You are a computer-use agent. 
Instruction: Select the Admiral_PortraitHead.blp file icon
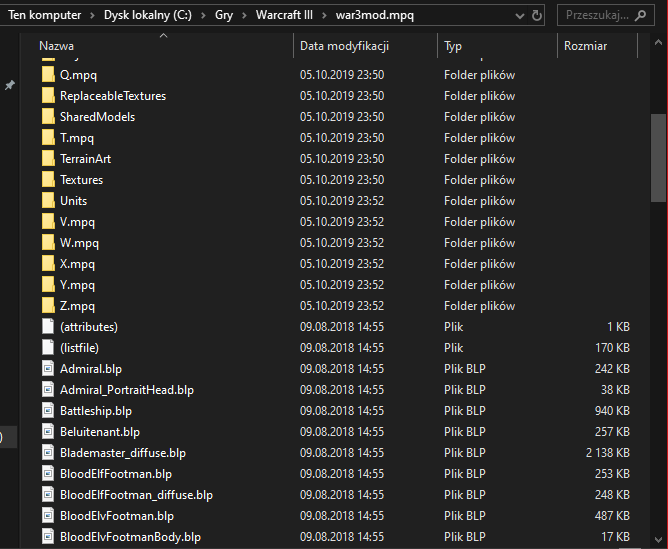click(48, 390)
